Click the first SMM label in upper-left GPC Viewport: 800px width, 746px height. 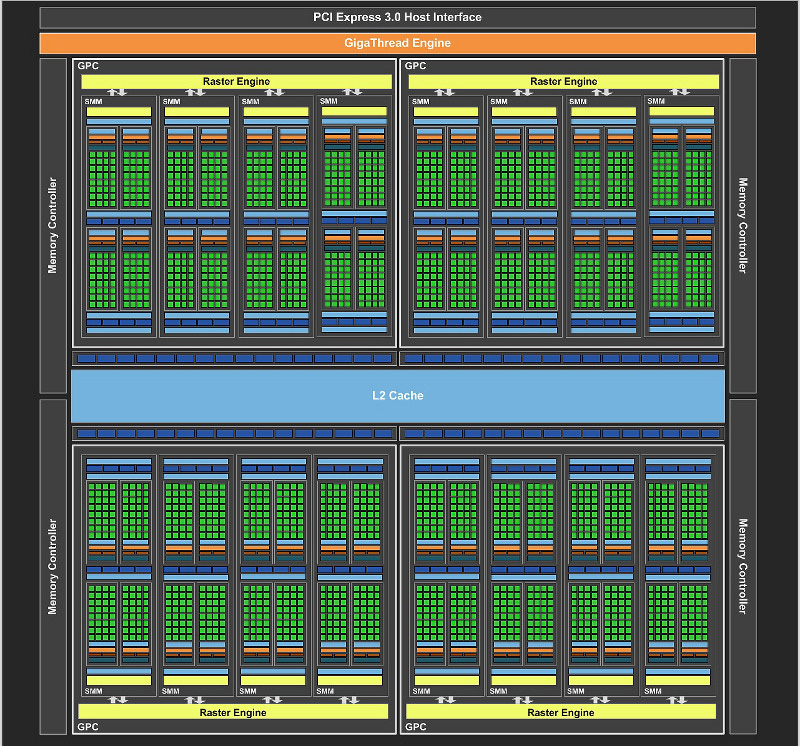(x=93, y=102)
